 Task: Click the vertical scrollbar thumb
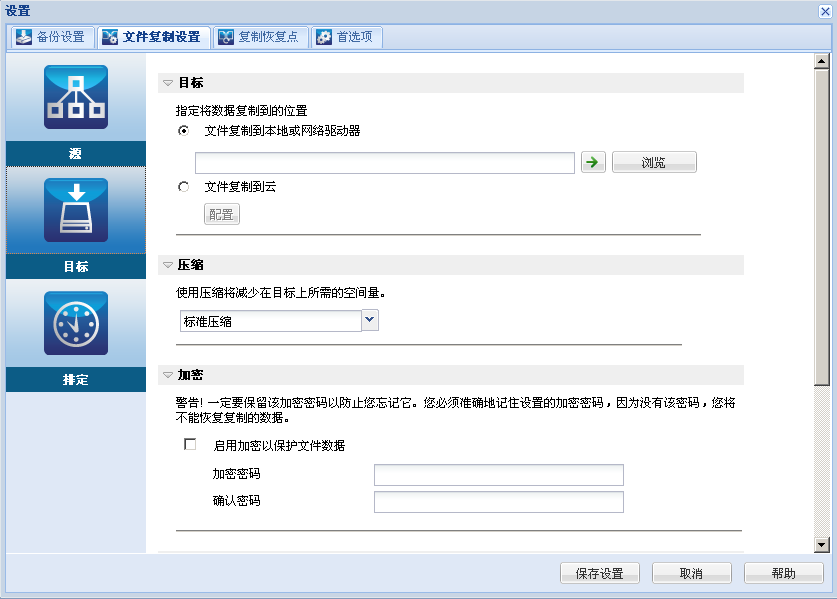822,227
